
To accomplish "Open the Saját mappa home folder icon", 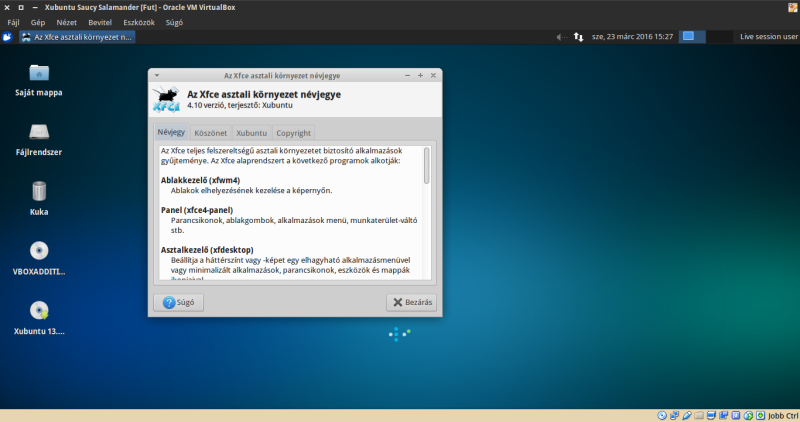I will (x=39, y=73).
